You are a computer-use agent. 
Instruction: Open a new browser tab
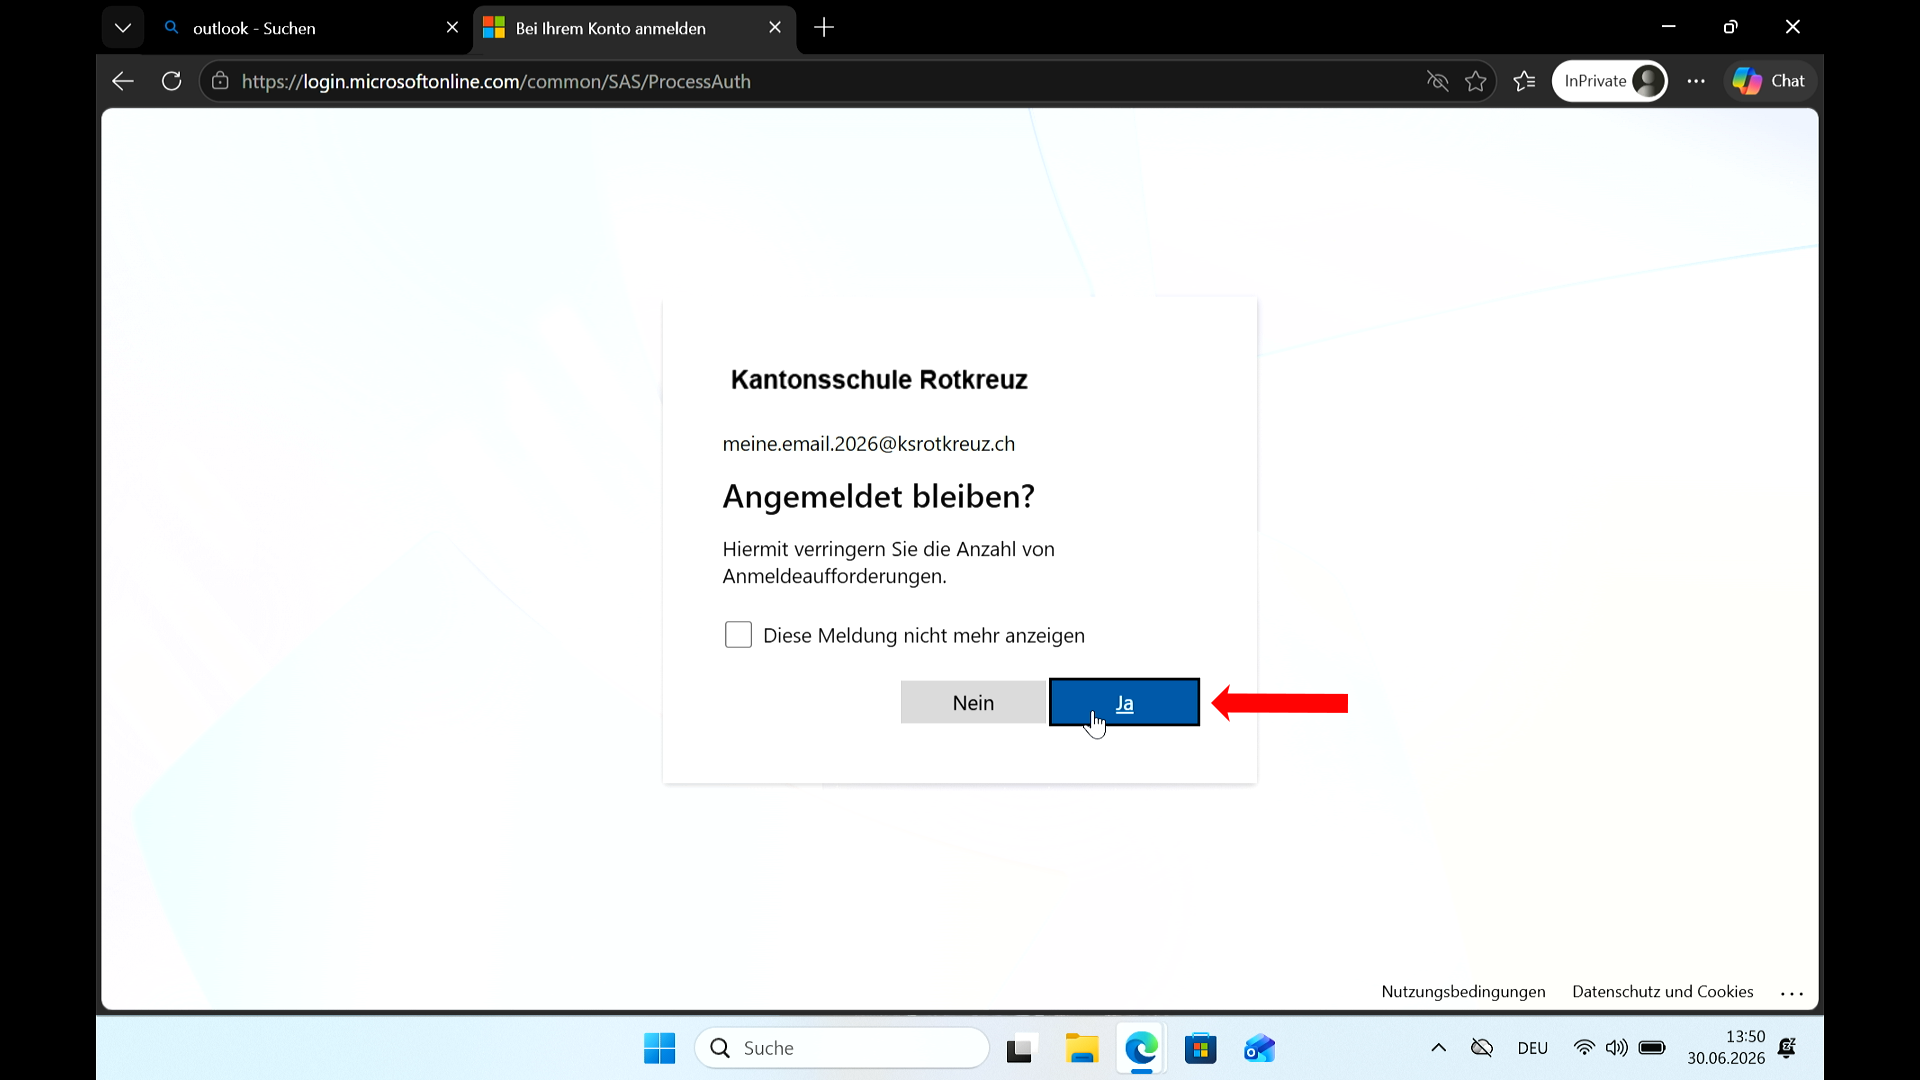pyautogui.click(x=824, y=28)
